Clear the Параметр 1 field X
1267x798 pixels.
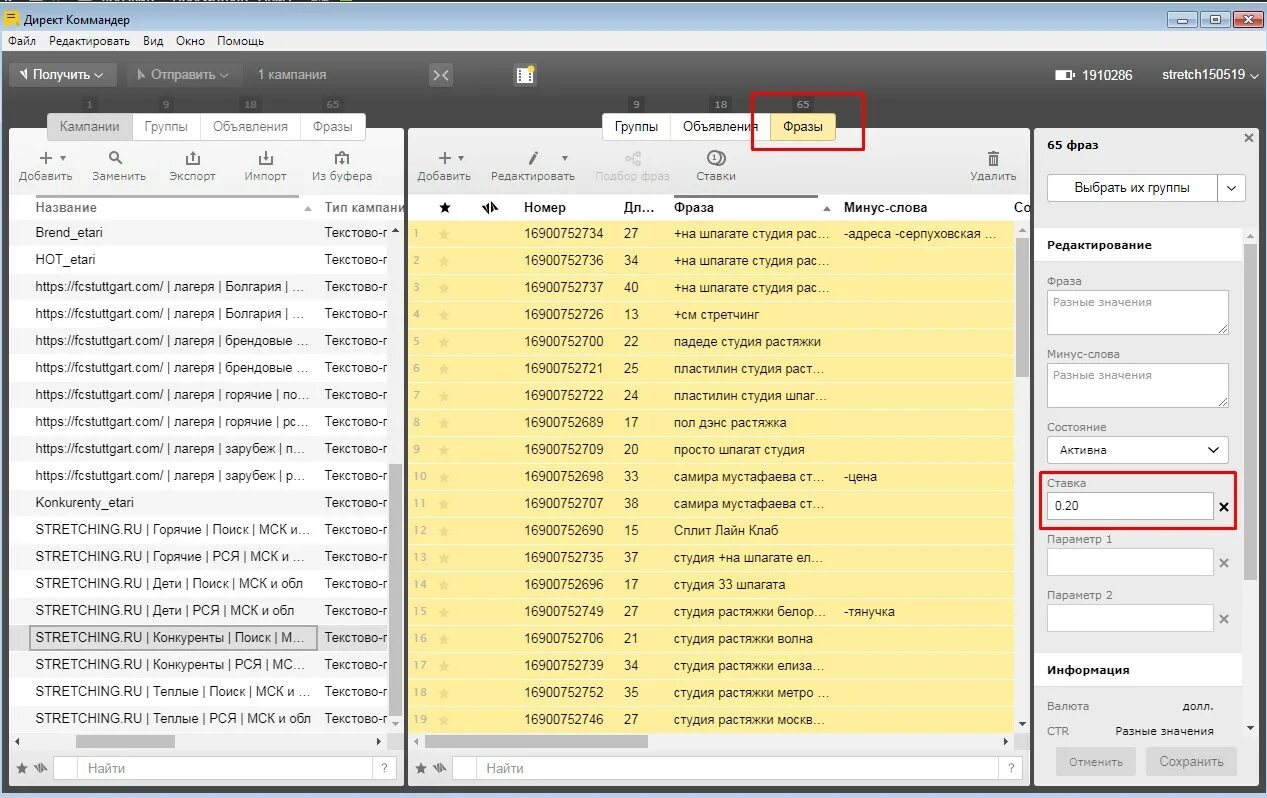1224,563
